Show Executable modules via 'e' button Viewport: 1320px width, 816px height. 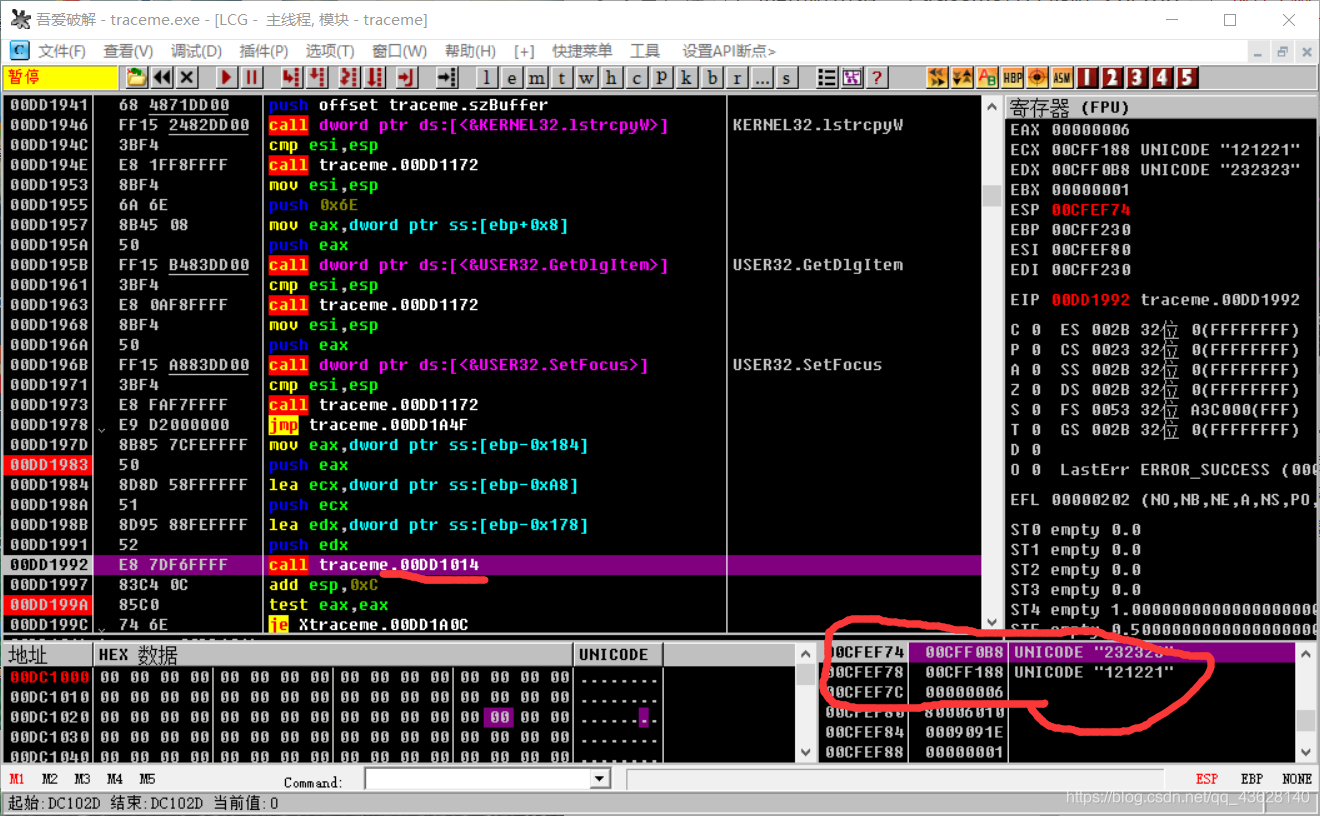(x=512, y=78)
